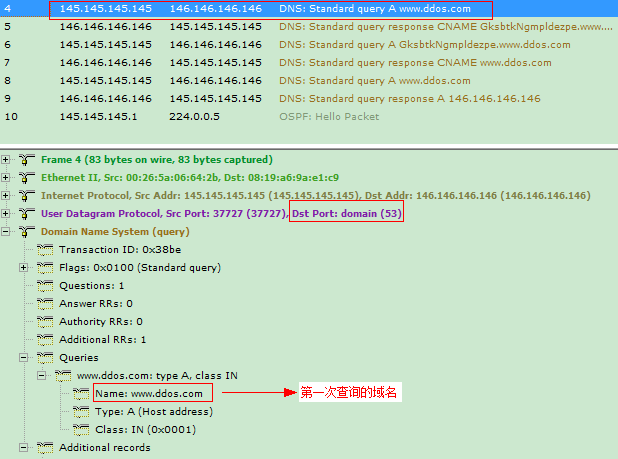Select the Authority RRs: 0 field

[x=100, y=322]
